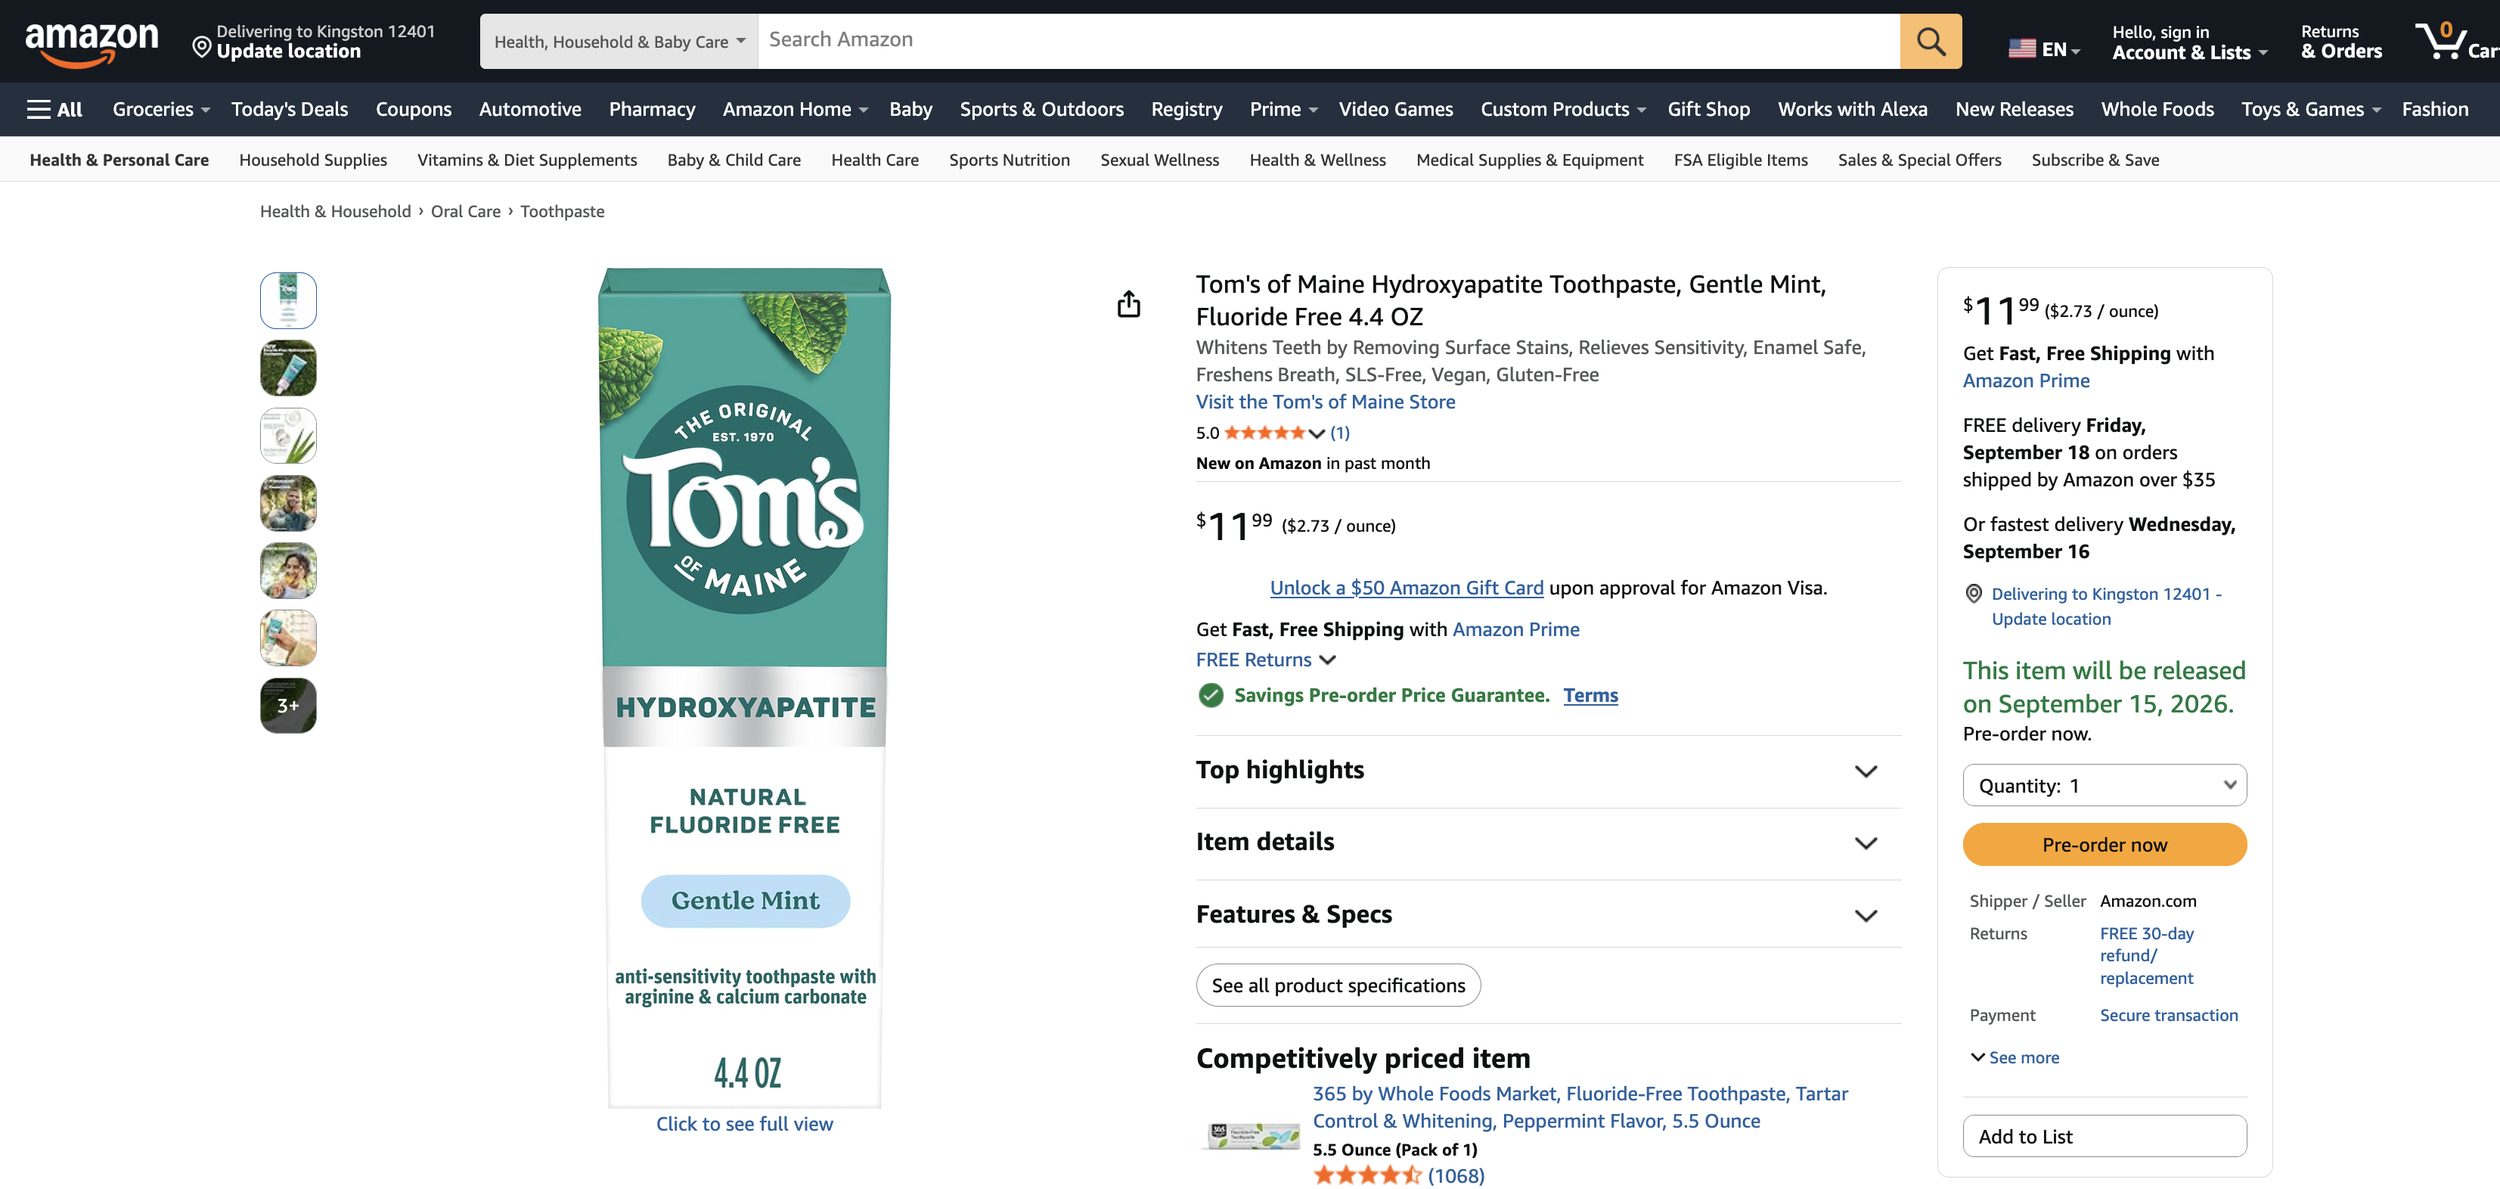Expand the Item details section
Screen dimensions: 2500x1189
pyautogui.click(x=1547, y=842)
